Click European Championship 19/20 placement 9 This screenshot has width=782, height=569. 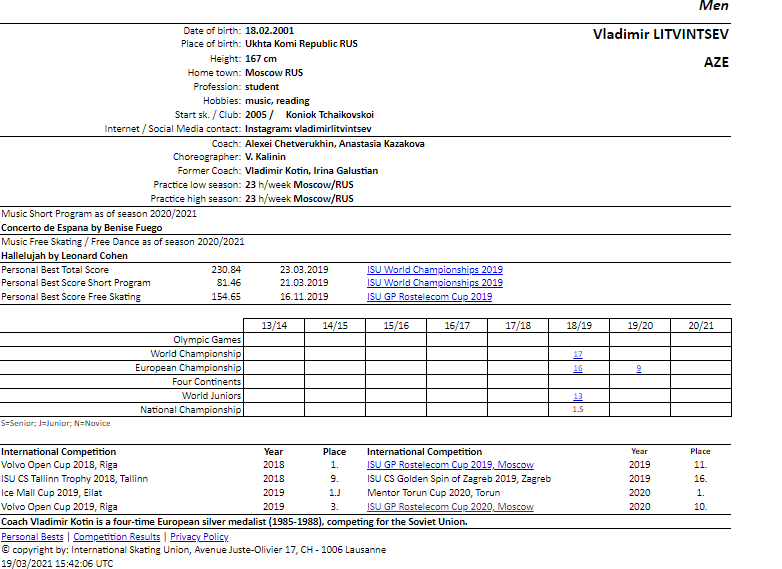pyautogui.click(x=639, y=368)
